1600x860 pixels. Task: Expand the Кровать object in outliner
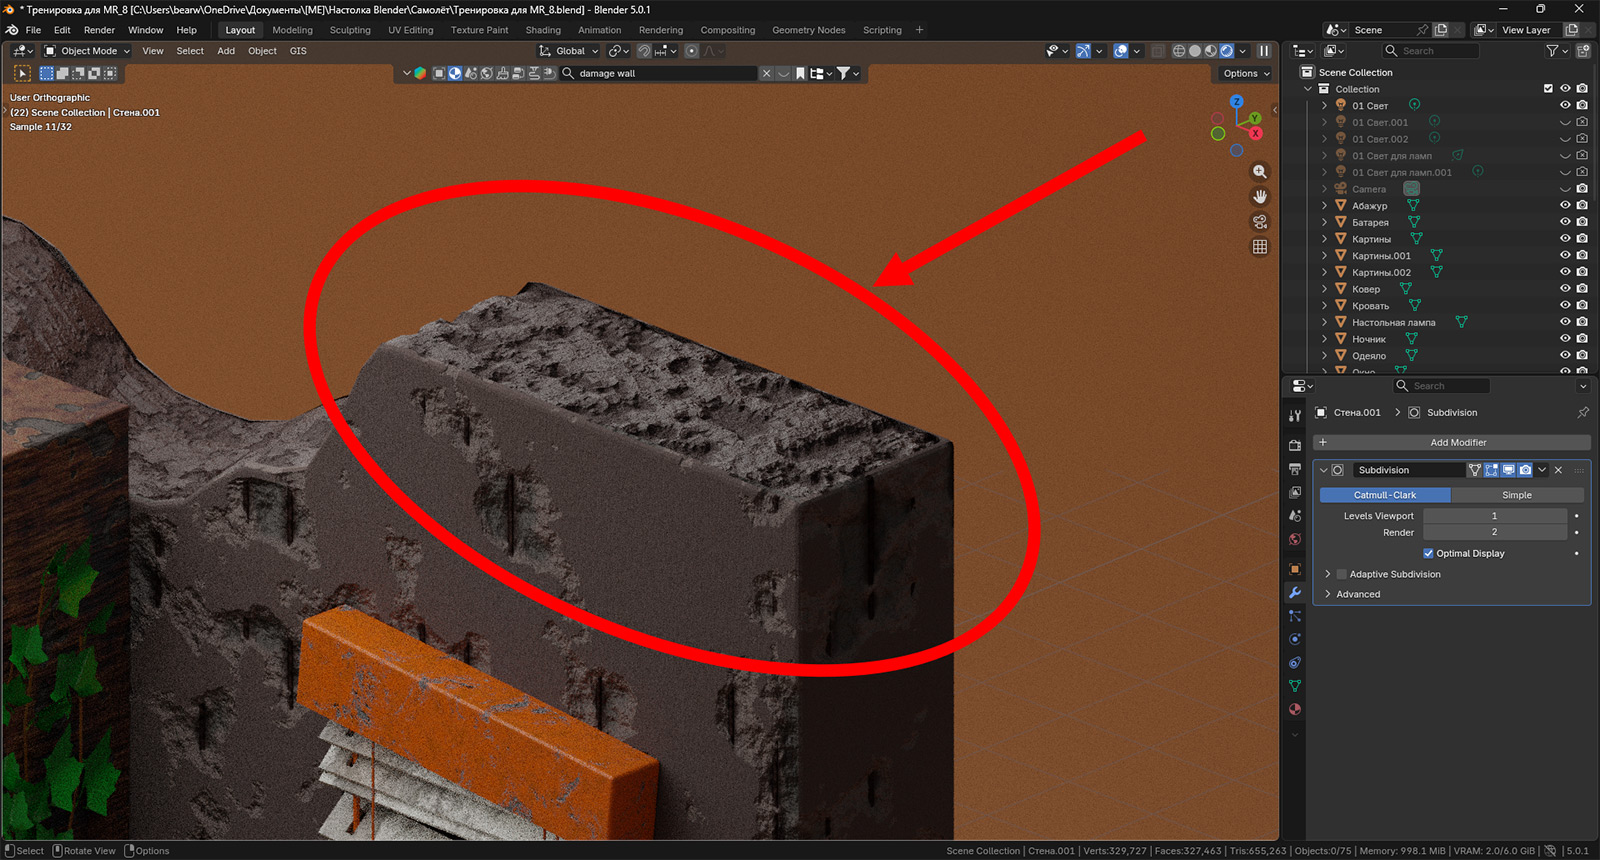pyautogui.click(x=1325, y=306)
